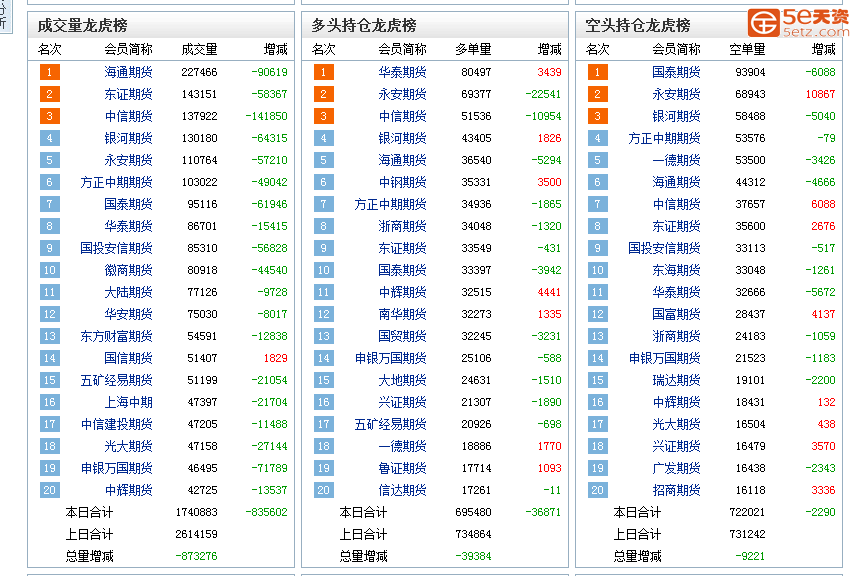Open the 大陆期货 member link
This screenshot has height=576, width=855.
coord(128,292)
